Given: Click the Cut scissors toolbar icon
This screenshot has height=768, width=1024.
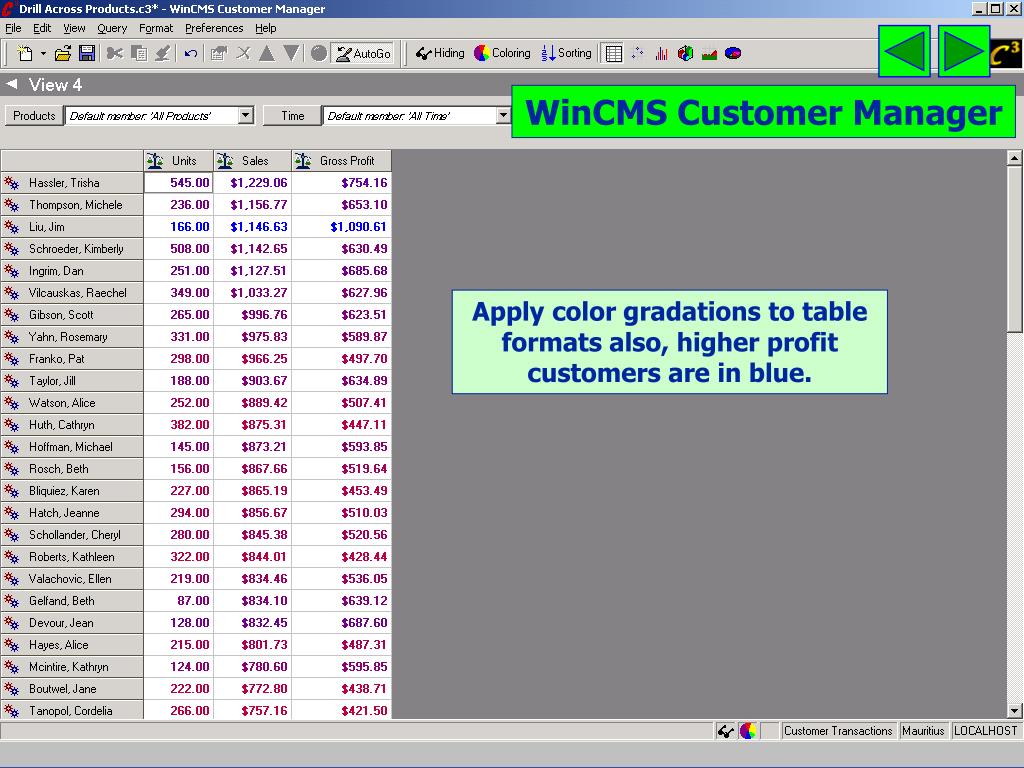Looking at the screenshot, I should tap(115, 54).
